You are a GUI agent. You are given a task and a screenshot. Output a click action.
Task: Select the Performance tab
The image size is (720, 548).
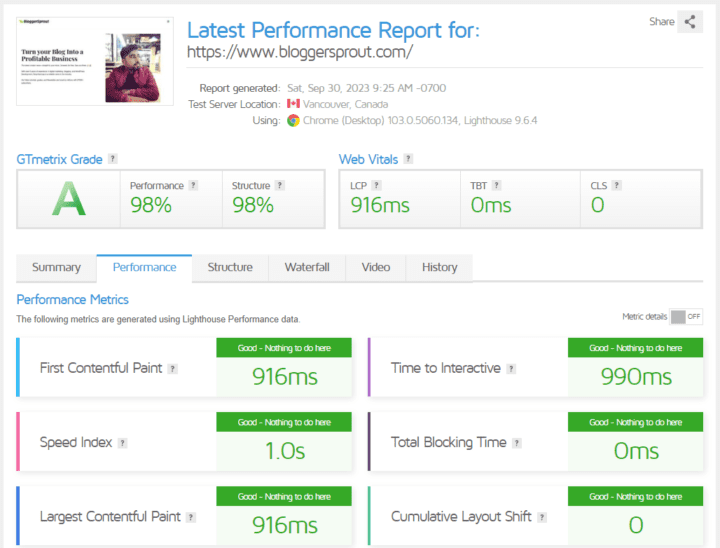145,267
